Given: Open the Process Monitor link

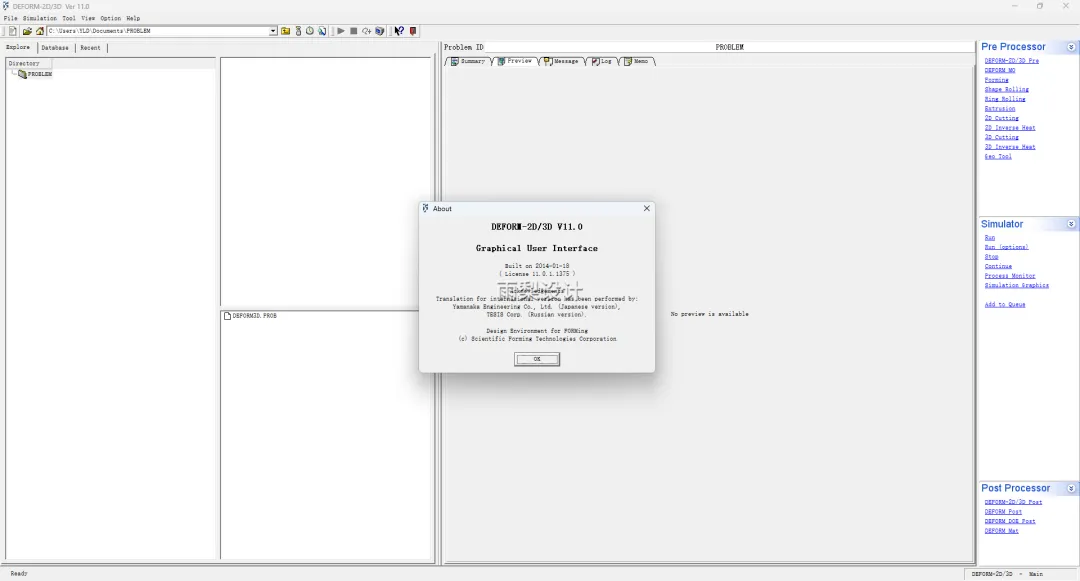Looking at the screenshot, I should point(1010,276).
